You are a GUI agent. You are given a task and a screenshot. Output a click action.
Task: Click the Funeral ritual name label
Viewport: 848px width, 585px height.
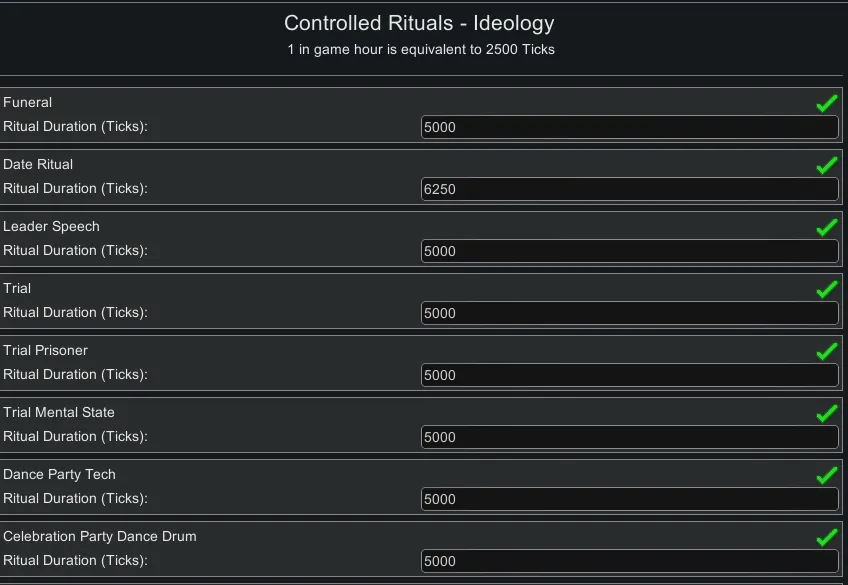pos(28,102)
